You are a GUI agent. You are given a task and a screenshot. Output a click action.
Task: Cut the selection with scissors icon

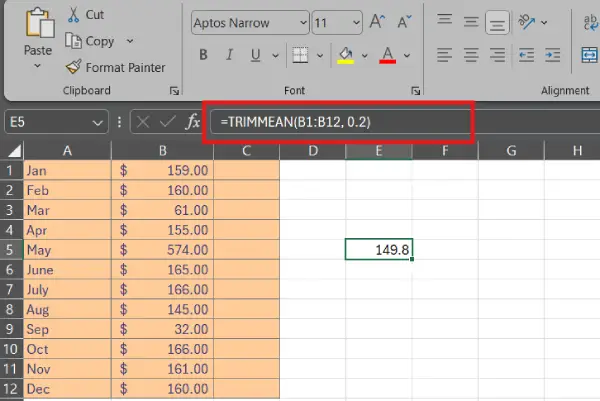(x=73, y=15)
